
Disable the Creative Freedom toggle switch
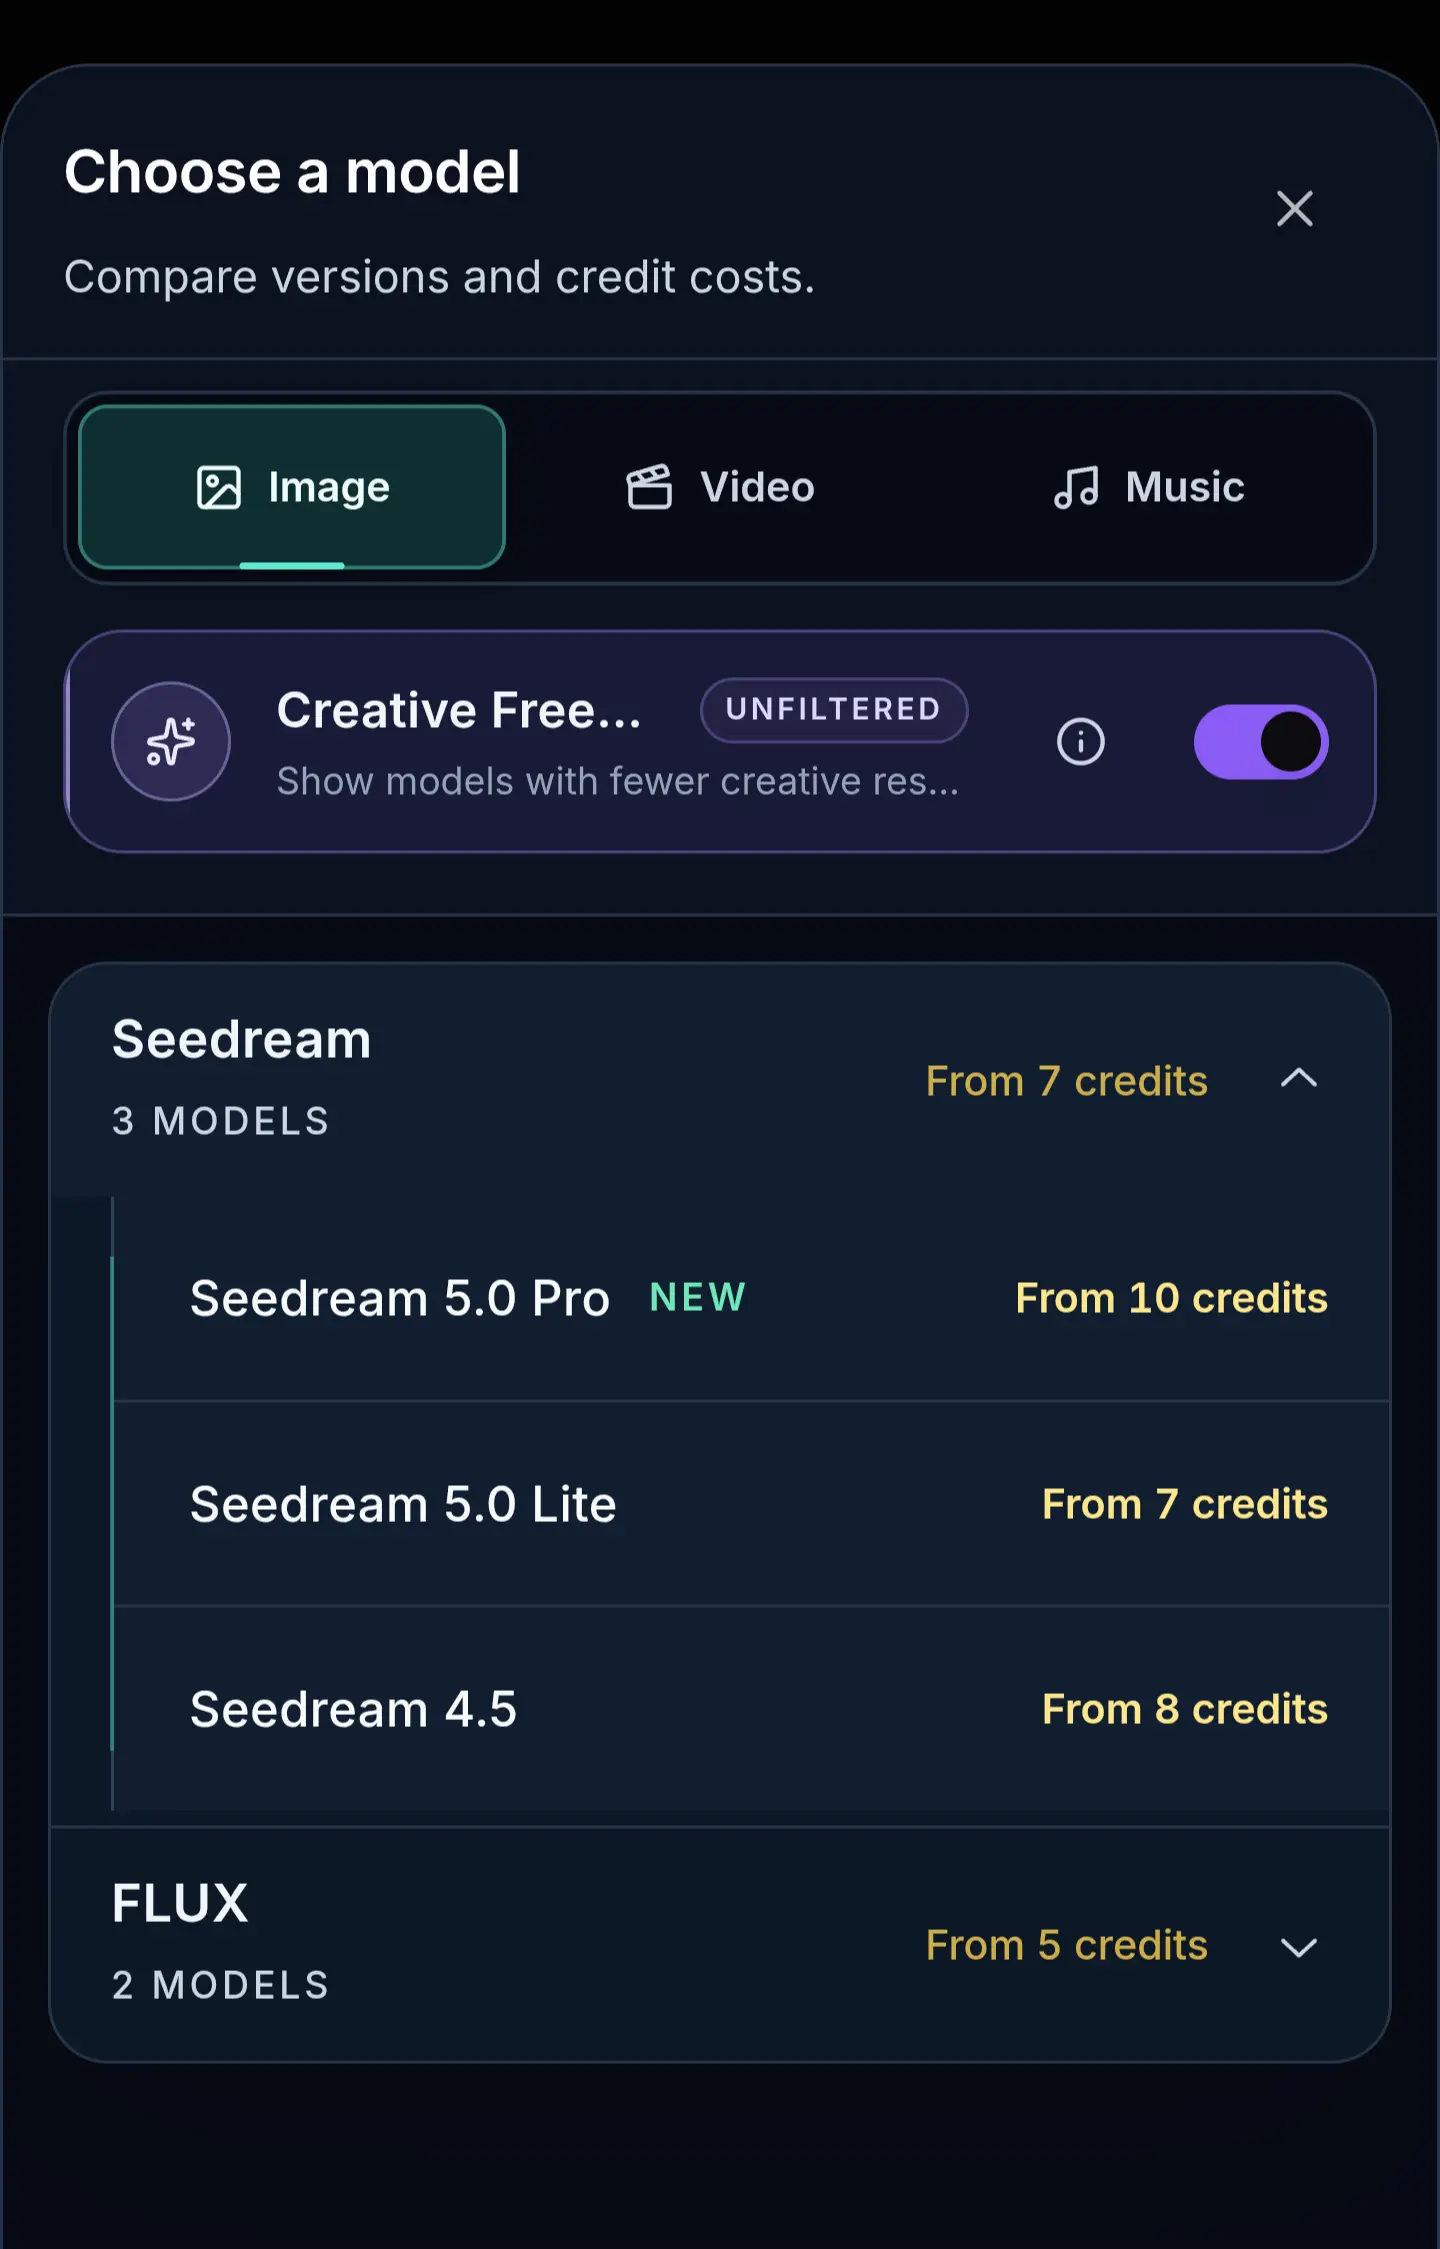[x=1261, y=742]
